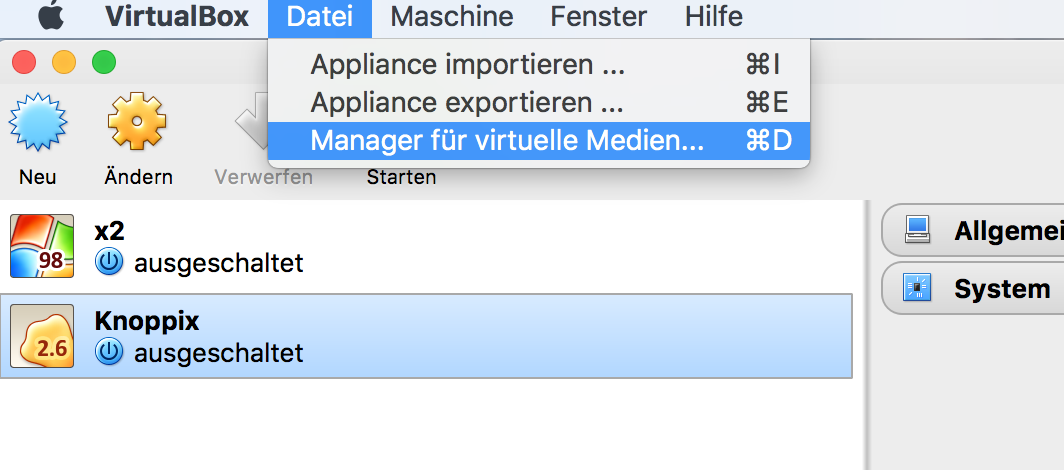Click the power state icon of x2
Viewport: 1064px width, 470px height.
109,263
